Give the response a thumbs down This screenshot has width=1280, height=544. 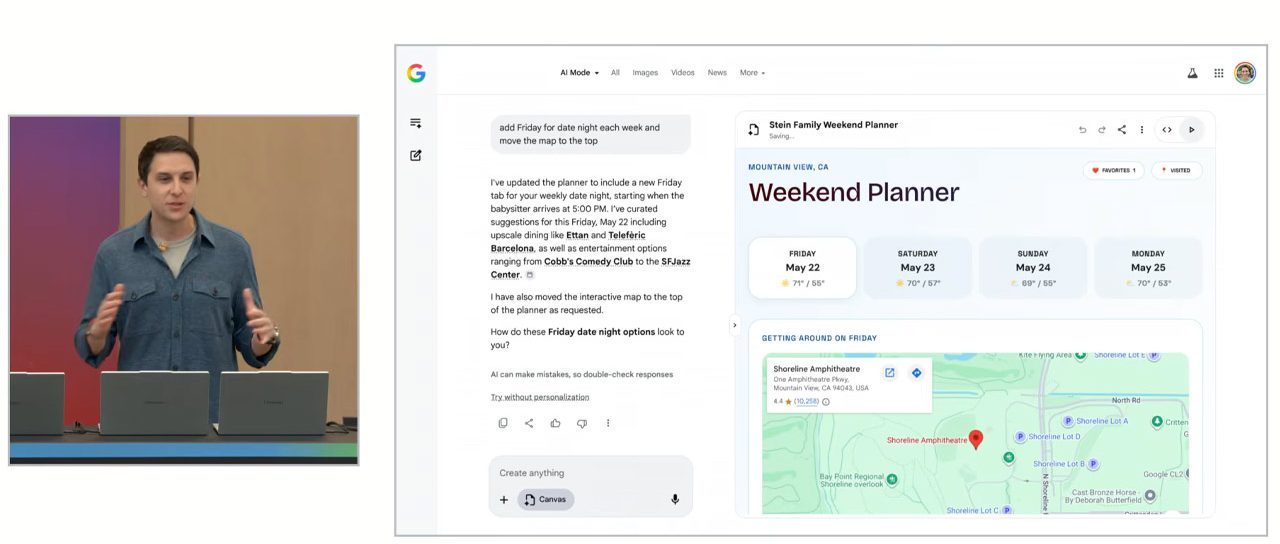click(581, 423)
